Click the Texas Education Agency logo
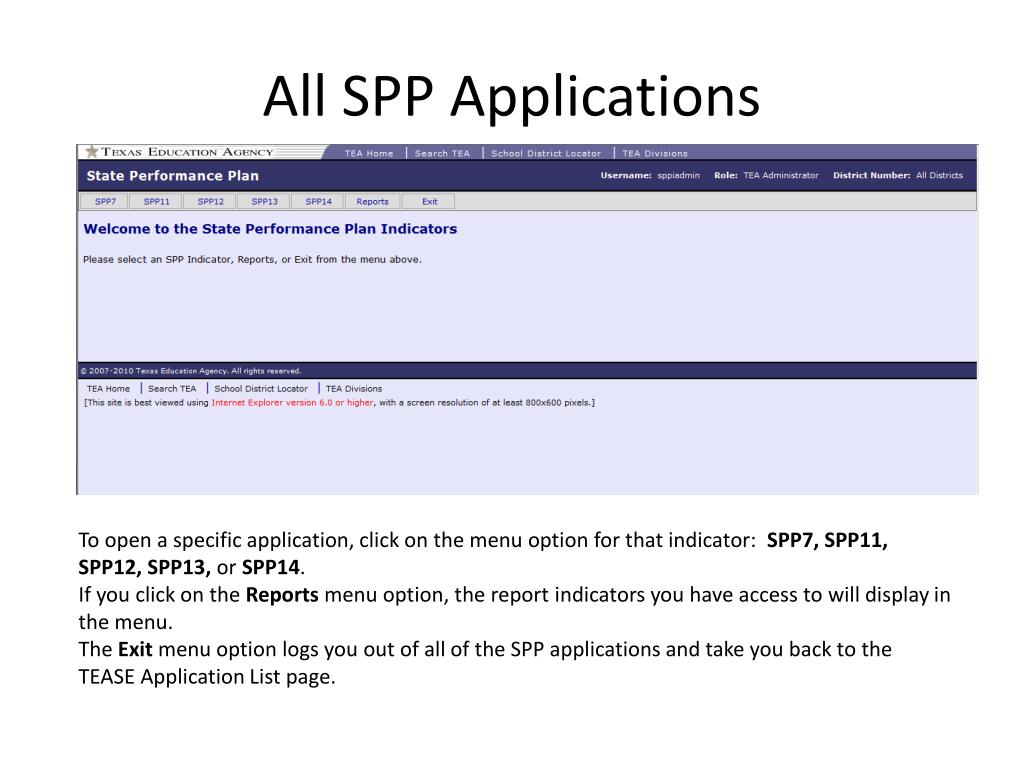1024x768 pixels. tap(180, 152)
